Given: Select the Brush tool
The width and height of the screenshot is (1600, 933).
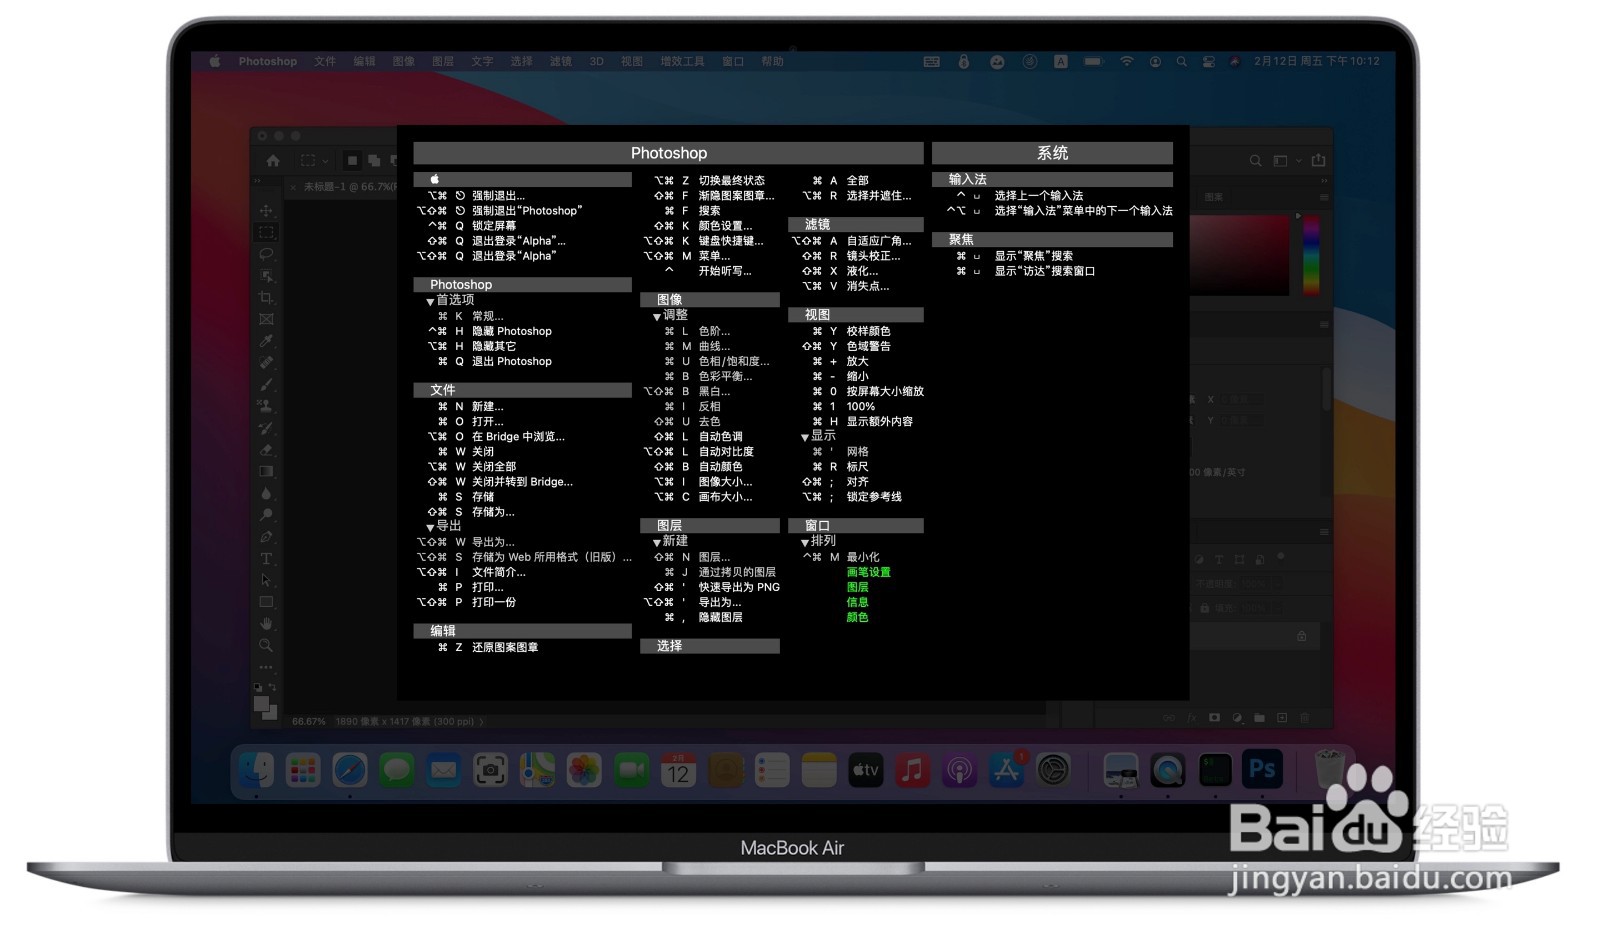Looking at the screenshot, I should click(x=266, y=384).
